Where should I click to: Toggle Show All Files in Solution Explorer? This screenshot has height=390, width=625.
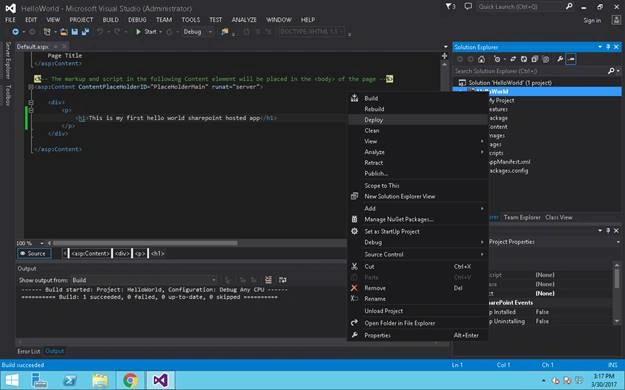pos(546,59)
